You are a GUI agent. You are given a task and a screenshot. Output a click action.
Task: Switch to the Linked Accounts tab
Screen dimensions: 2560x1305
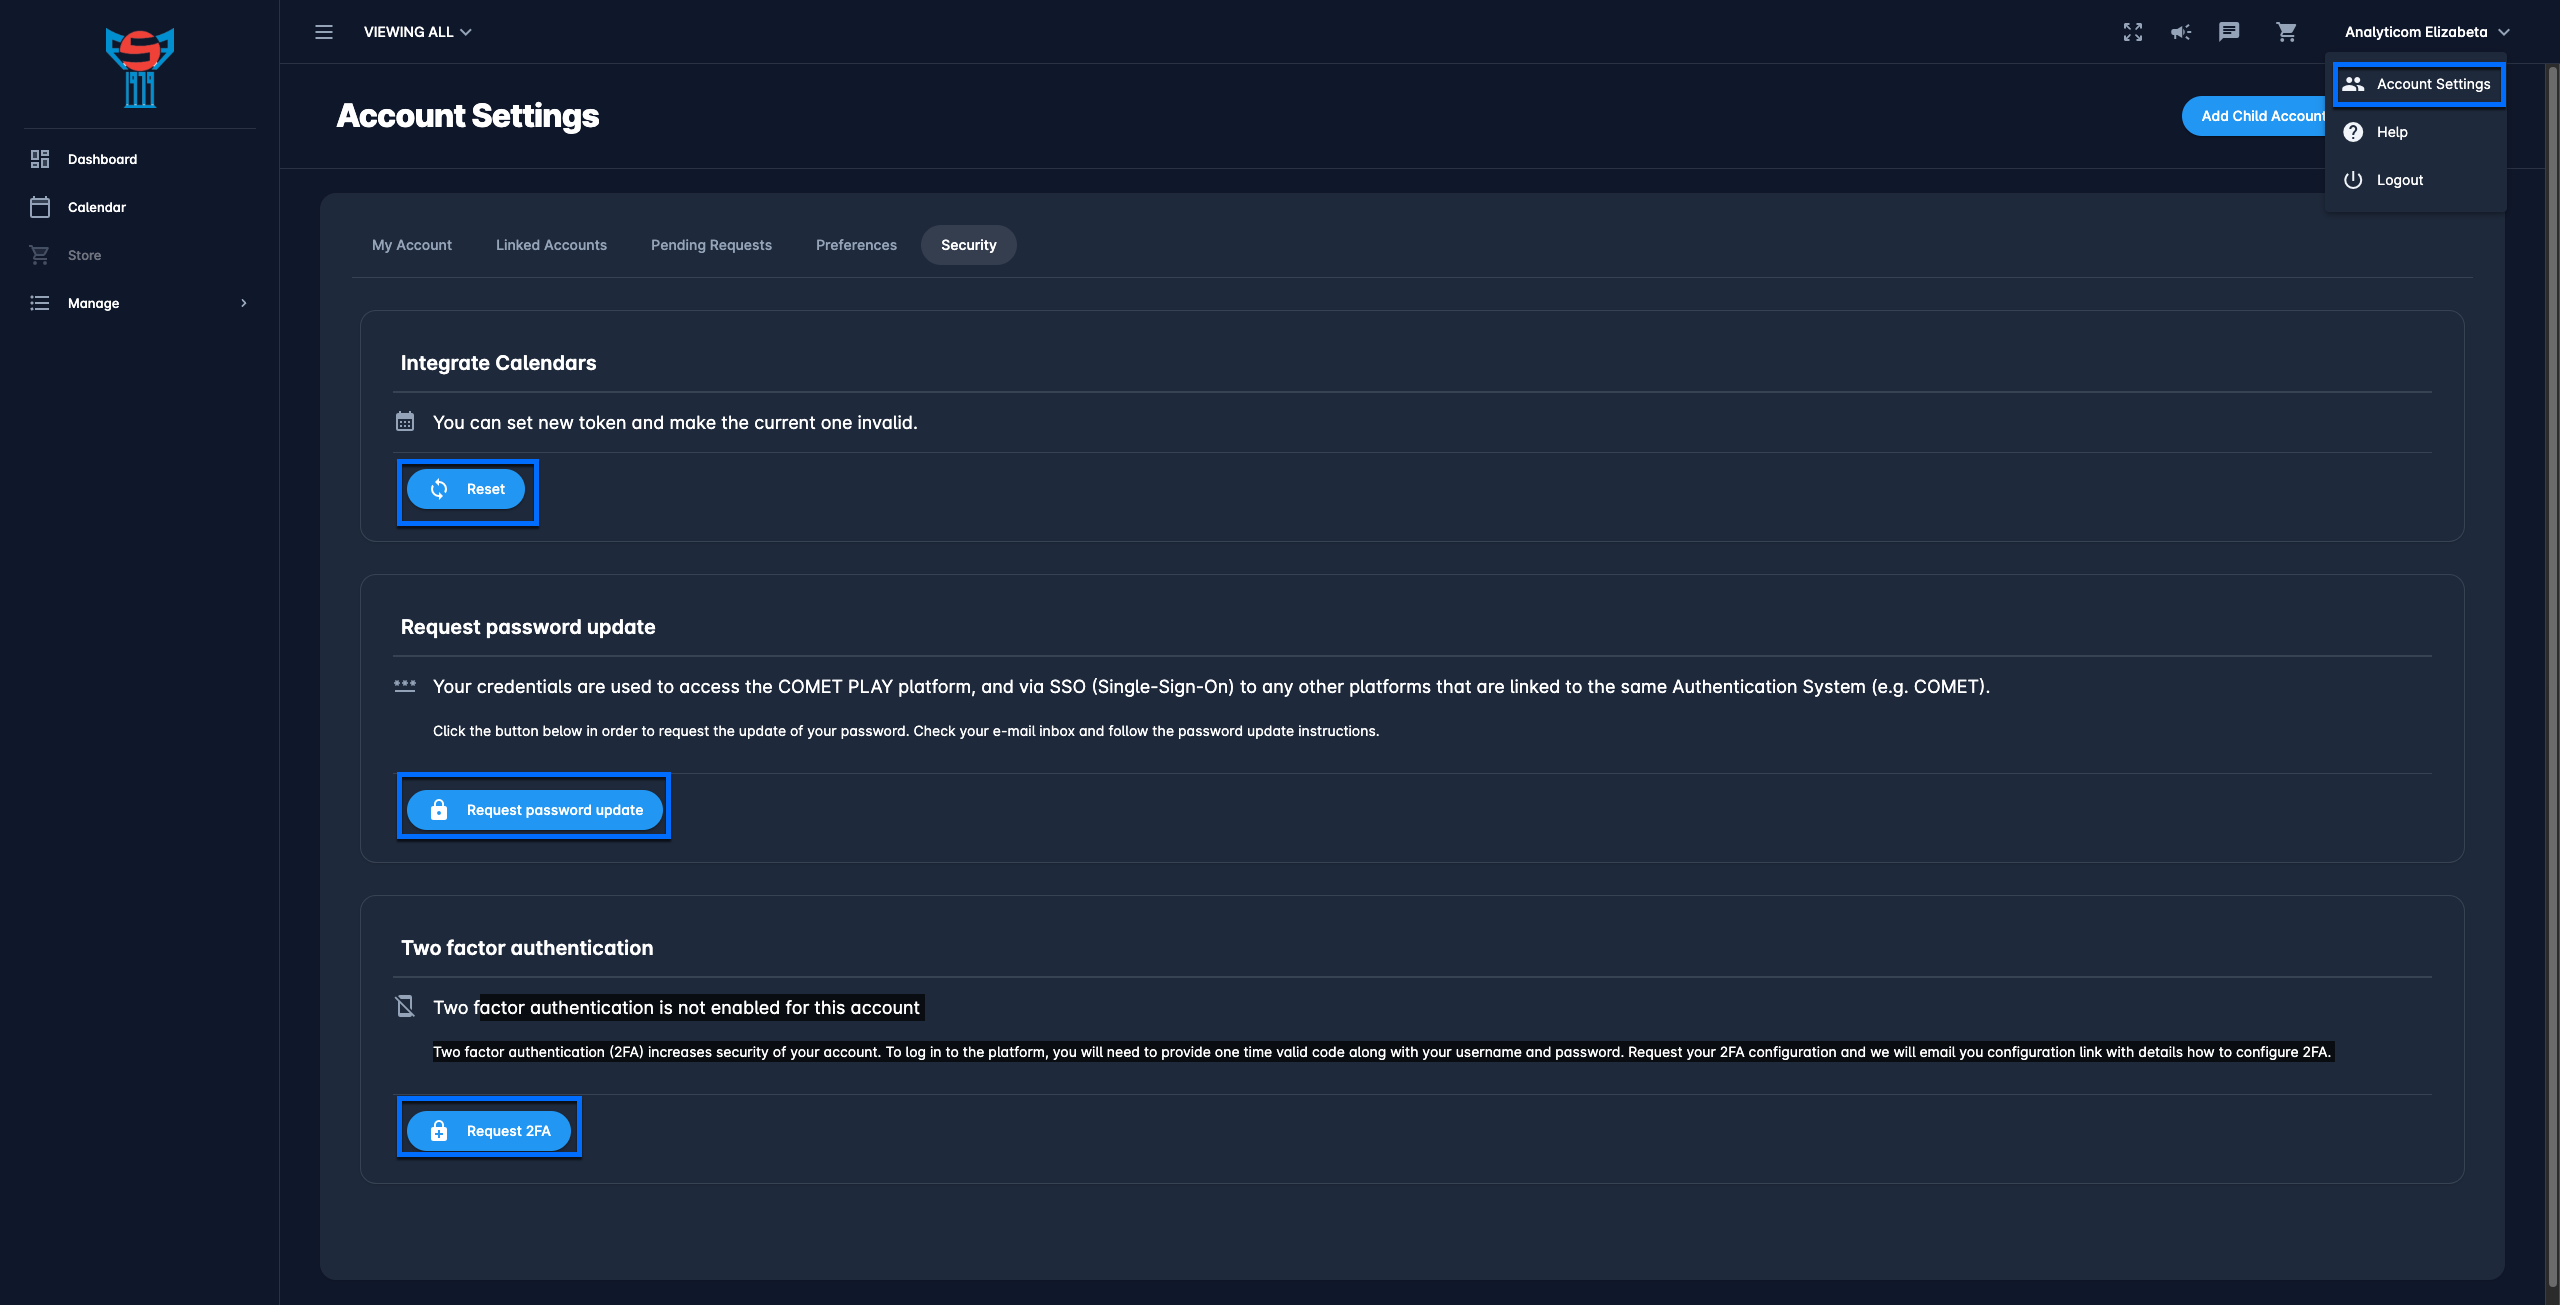pos(551,245)
